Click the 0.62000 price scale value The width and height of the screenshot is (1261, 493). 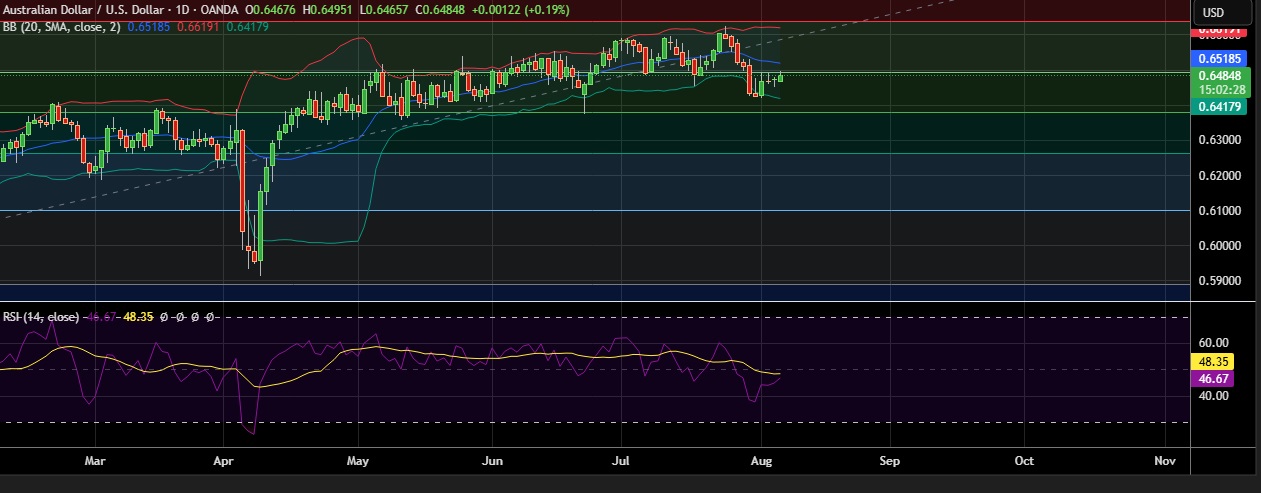coord(1220,176)
